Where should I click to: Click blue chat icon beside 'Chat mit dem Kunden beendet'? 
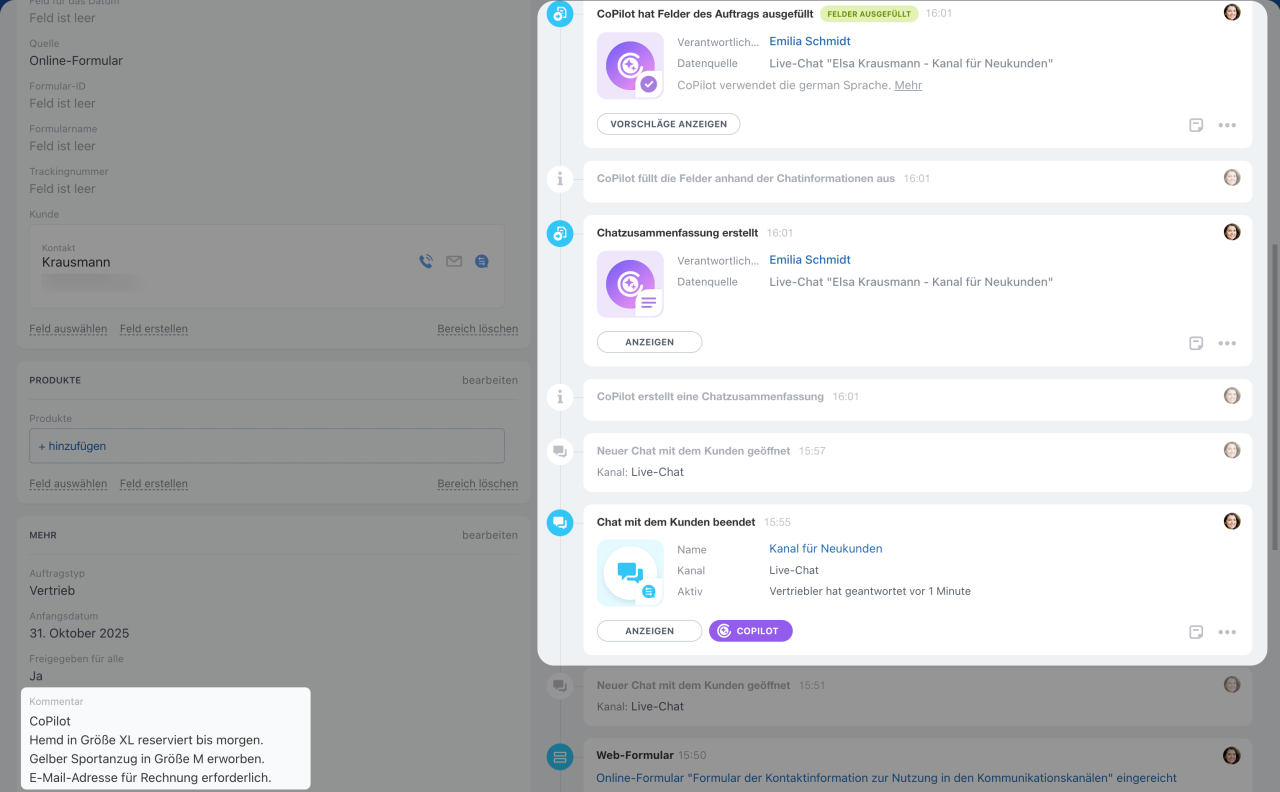[x=560, y=522]
